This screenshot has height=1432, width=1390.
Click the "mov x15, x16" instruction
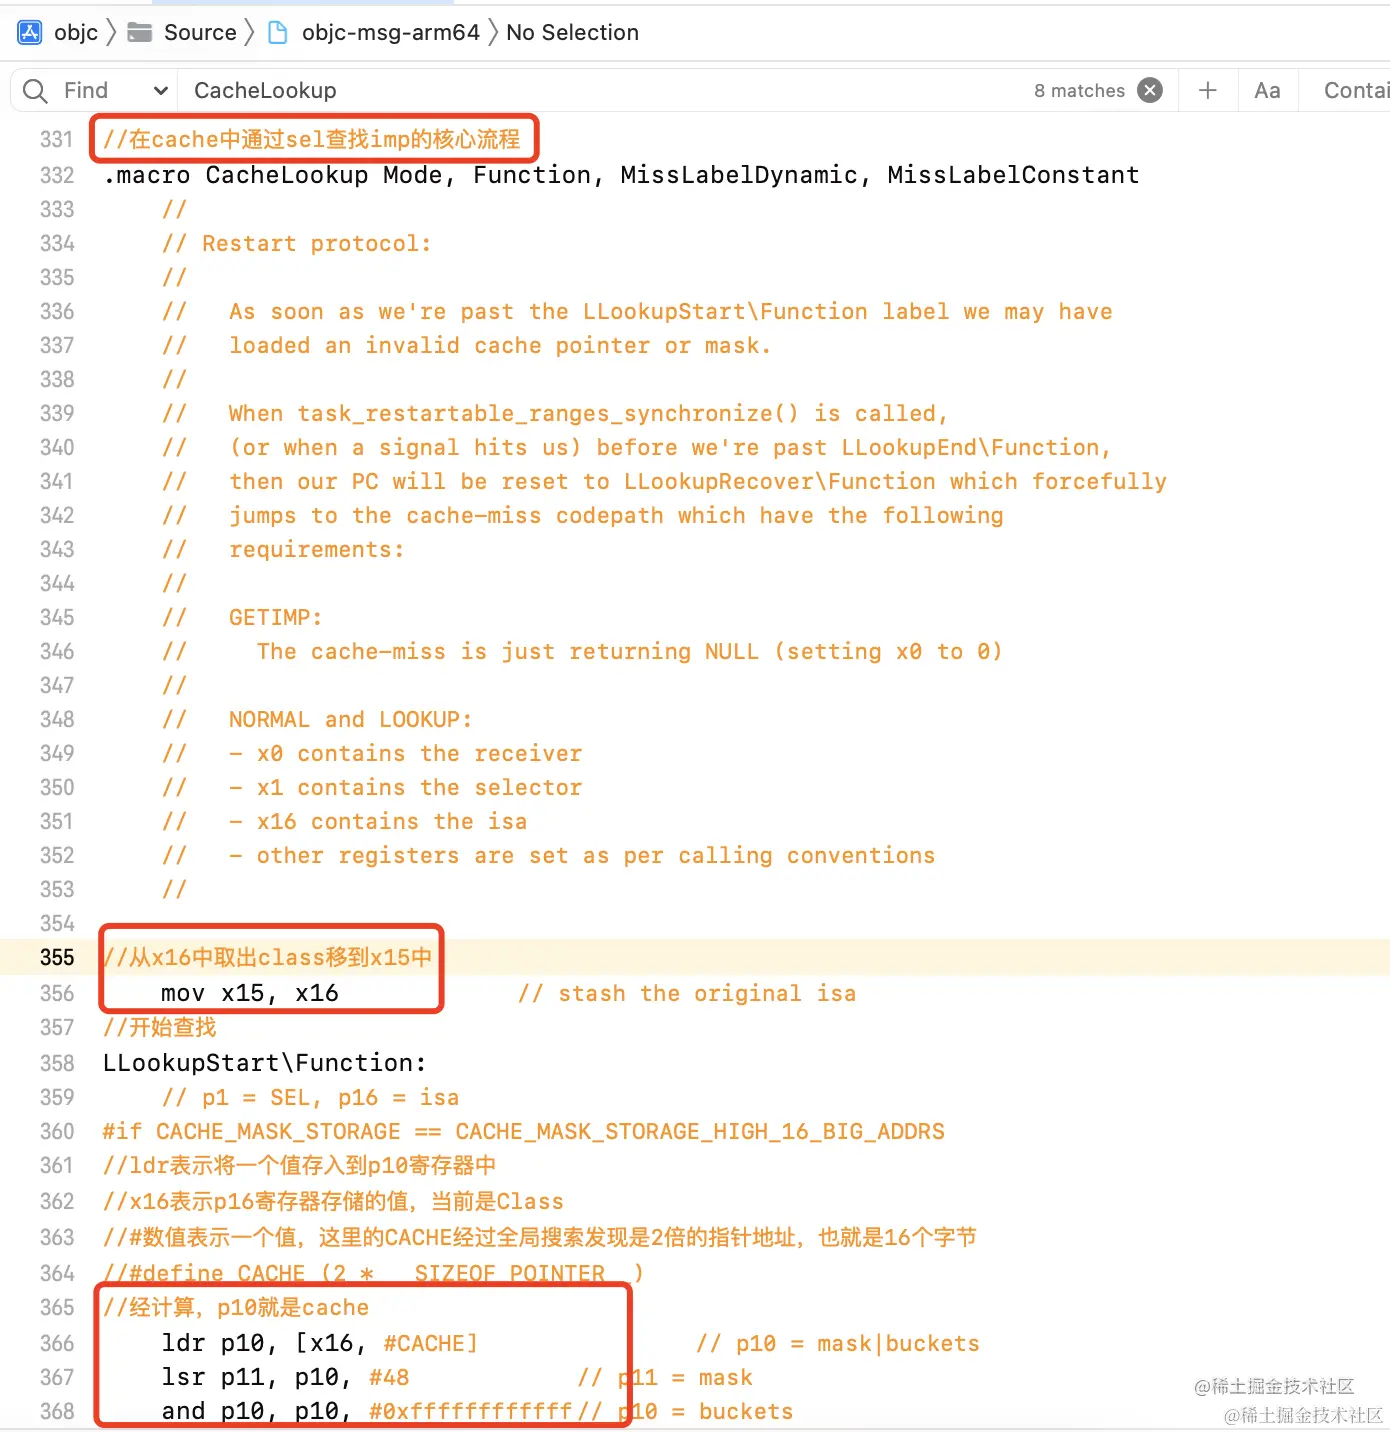click(250, 993)
